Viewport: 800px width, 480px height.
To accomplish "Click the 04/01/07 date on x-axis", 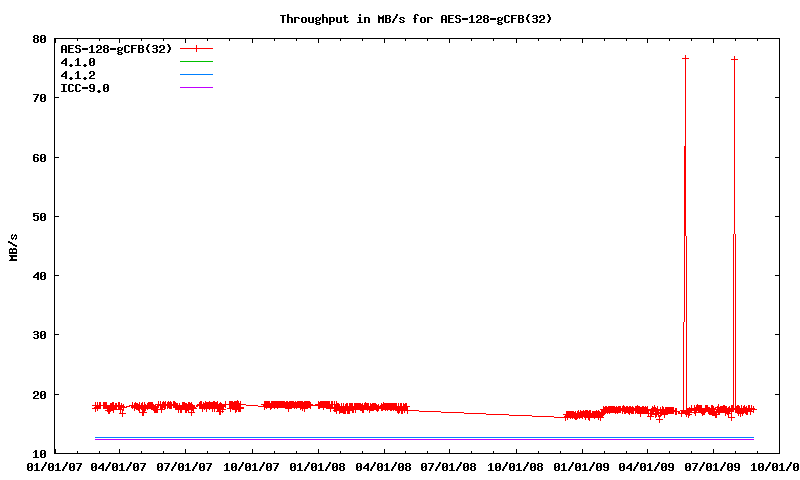I will point(120,467).
